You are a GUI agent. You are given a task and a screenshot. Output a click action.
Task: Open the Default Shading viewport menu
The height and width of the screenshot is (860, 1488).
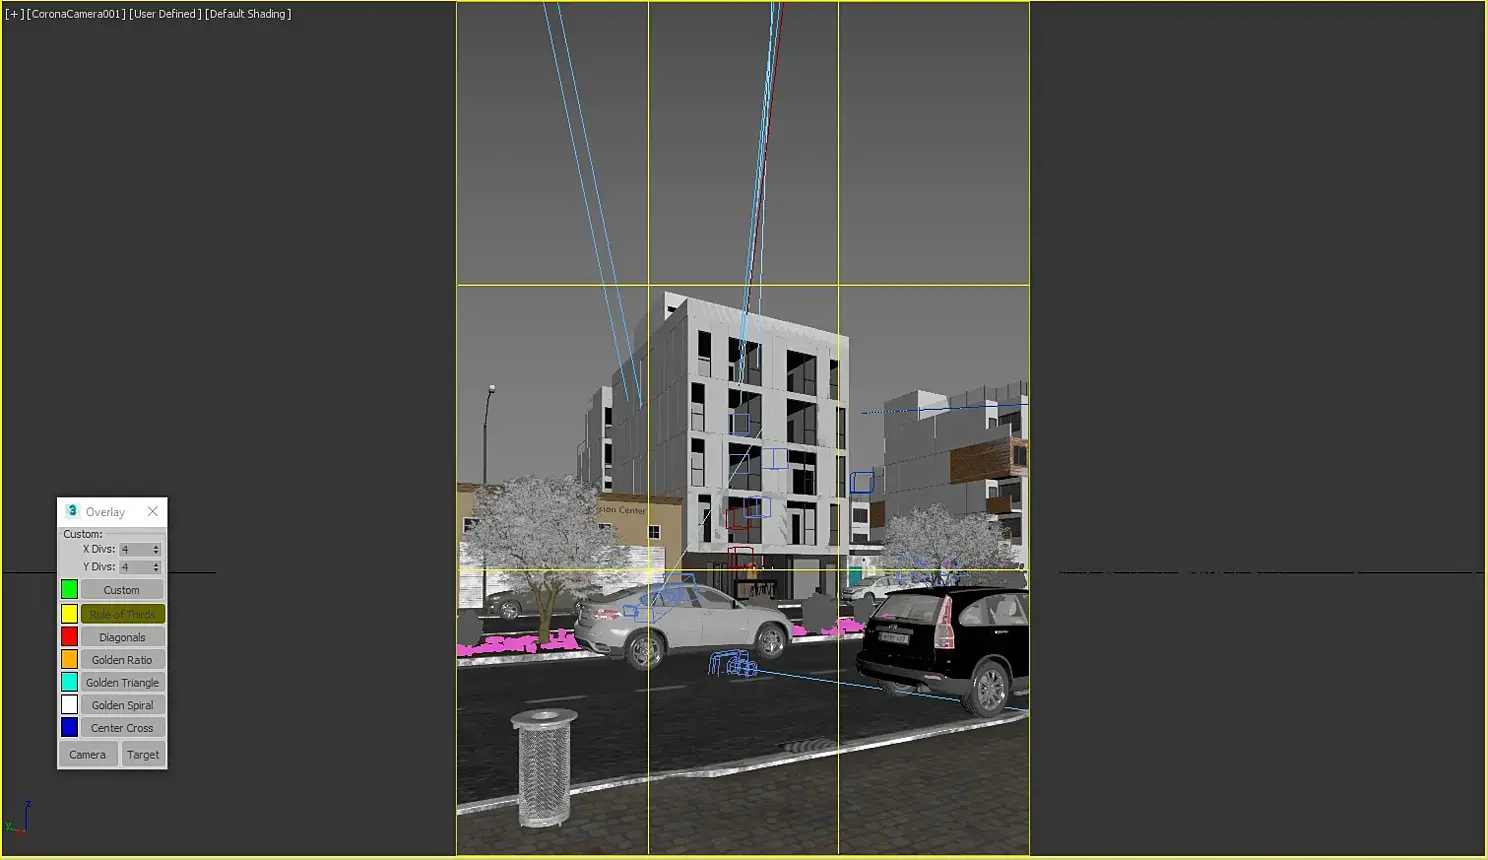click(x=248, y=14)
